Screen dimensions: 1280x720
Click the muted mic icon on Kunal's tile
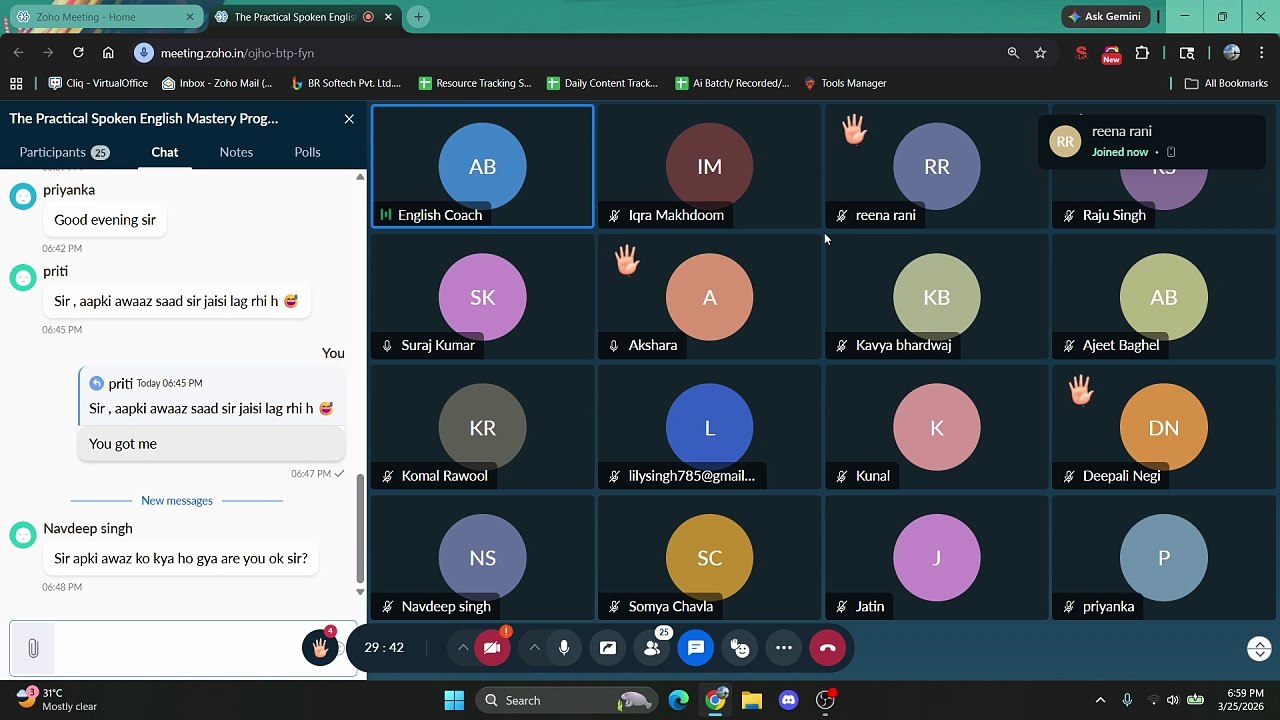841,476
